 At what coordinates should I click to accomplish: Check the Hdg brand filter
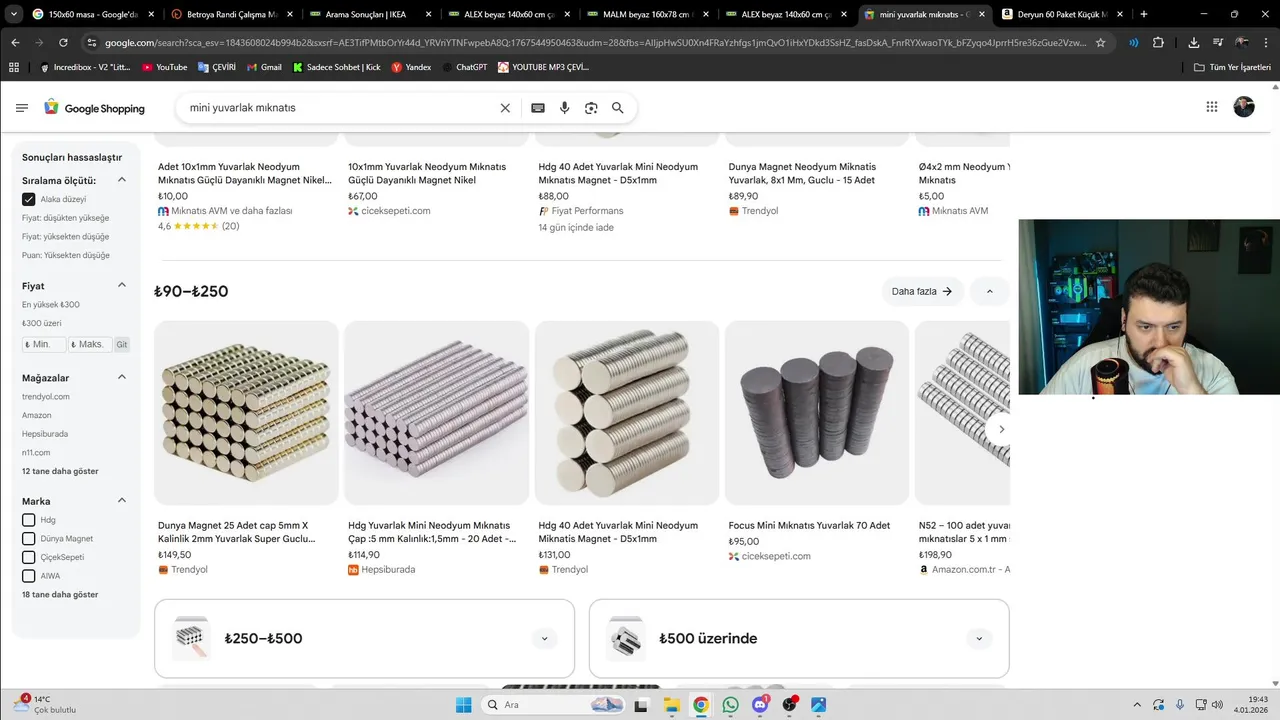click(x=29, y=520)
